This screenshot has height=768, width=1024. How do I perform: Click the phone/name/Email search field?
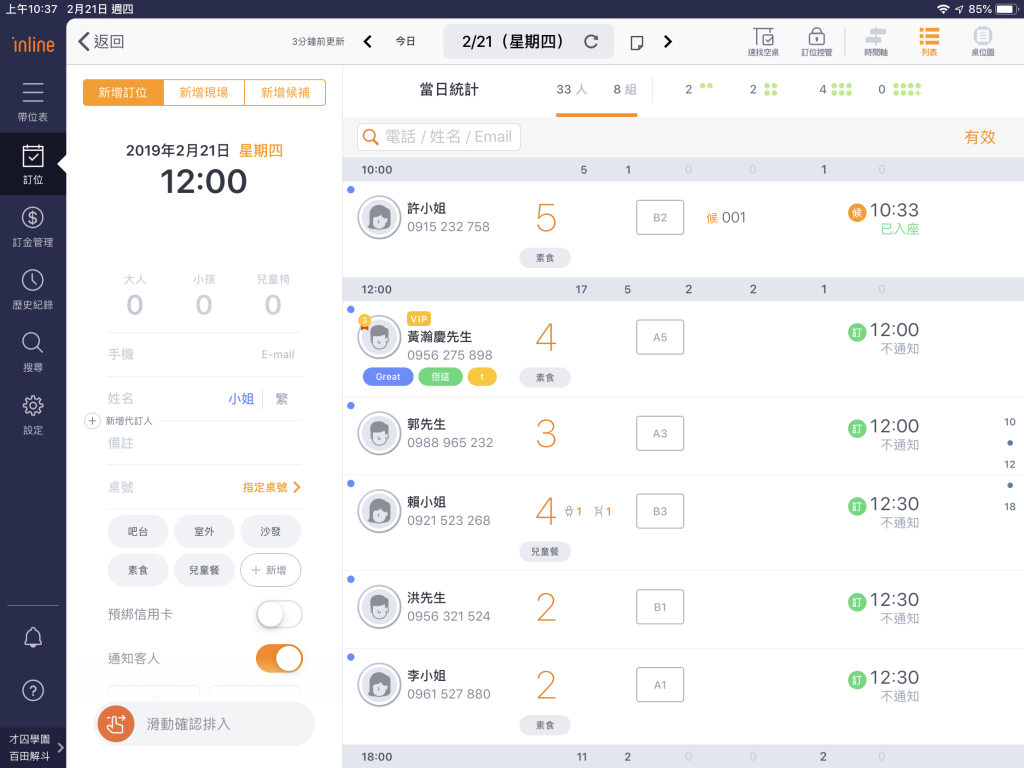440,137
